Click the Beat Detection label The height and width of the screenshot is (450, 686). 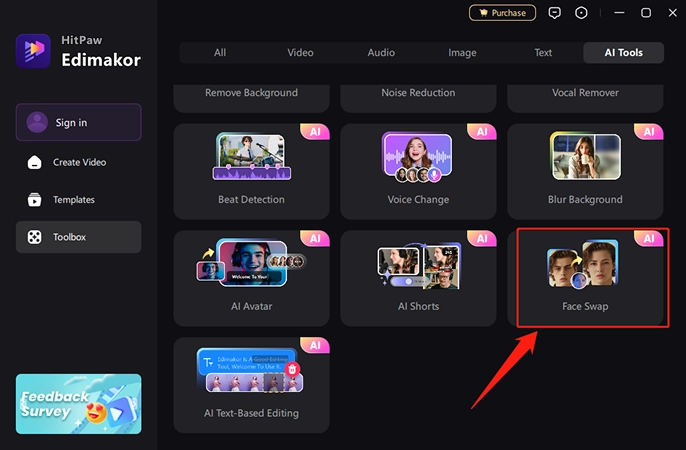[x=252, y=199]
